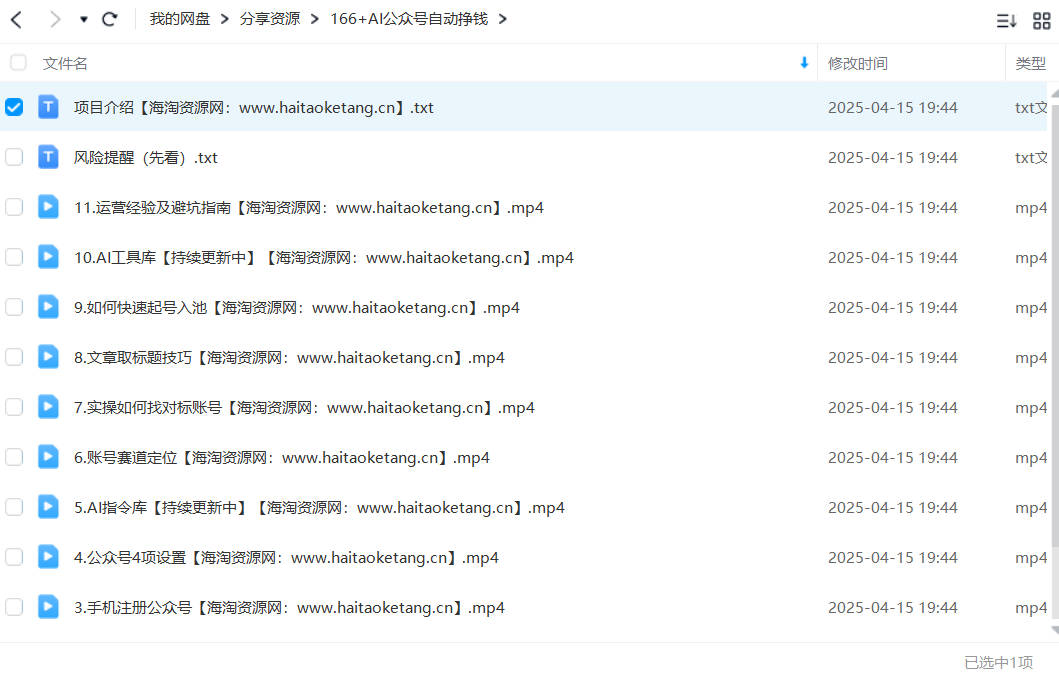The width and height of the screenshot is (1059, 673).
Task: Click video icon of 11.运营经验及避坑指南
Action: point(48,207)
